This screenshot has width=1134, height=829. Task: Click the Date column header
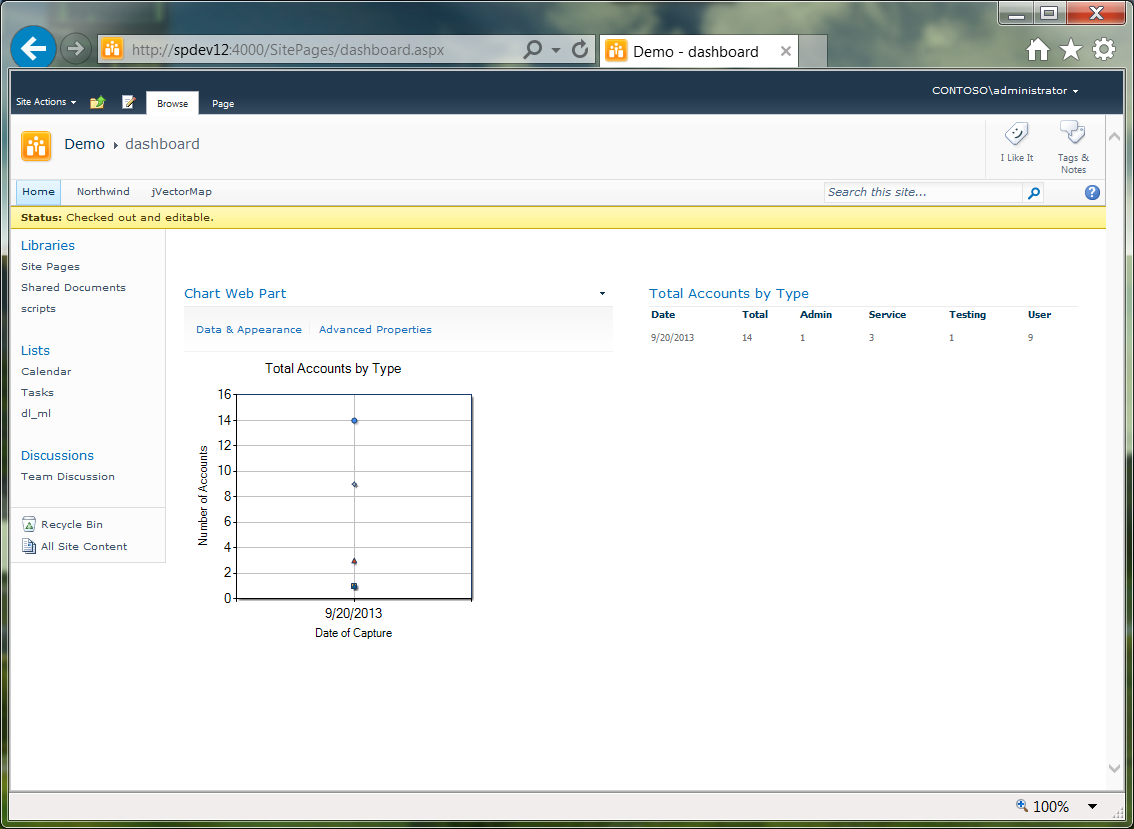click(663, 315)
